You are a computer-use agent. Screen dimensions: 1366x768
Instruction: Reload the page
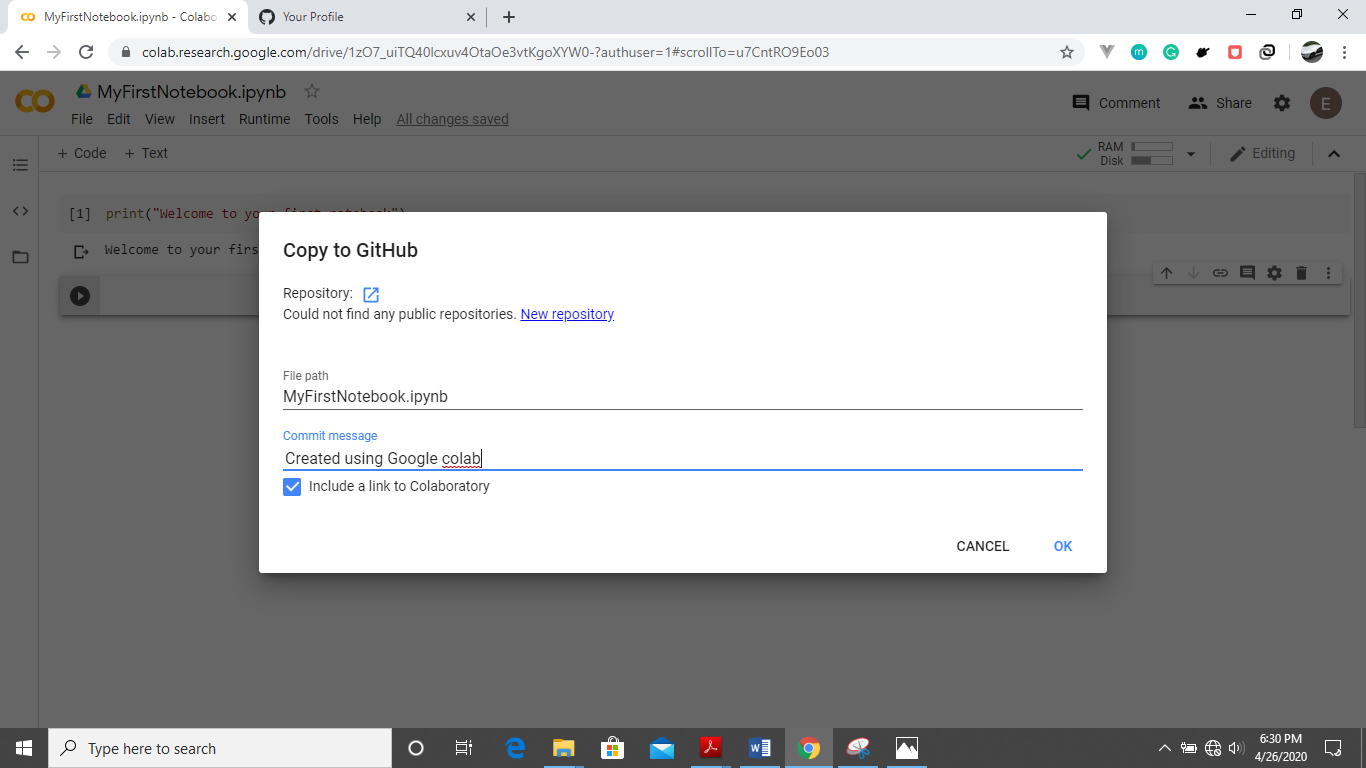[x=86, y=52]
